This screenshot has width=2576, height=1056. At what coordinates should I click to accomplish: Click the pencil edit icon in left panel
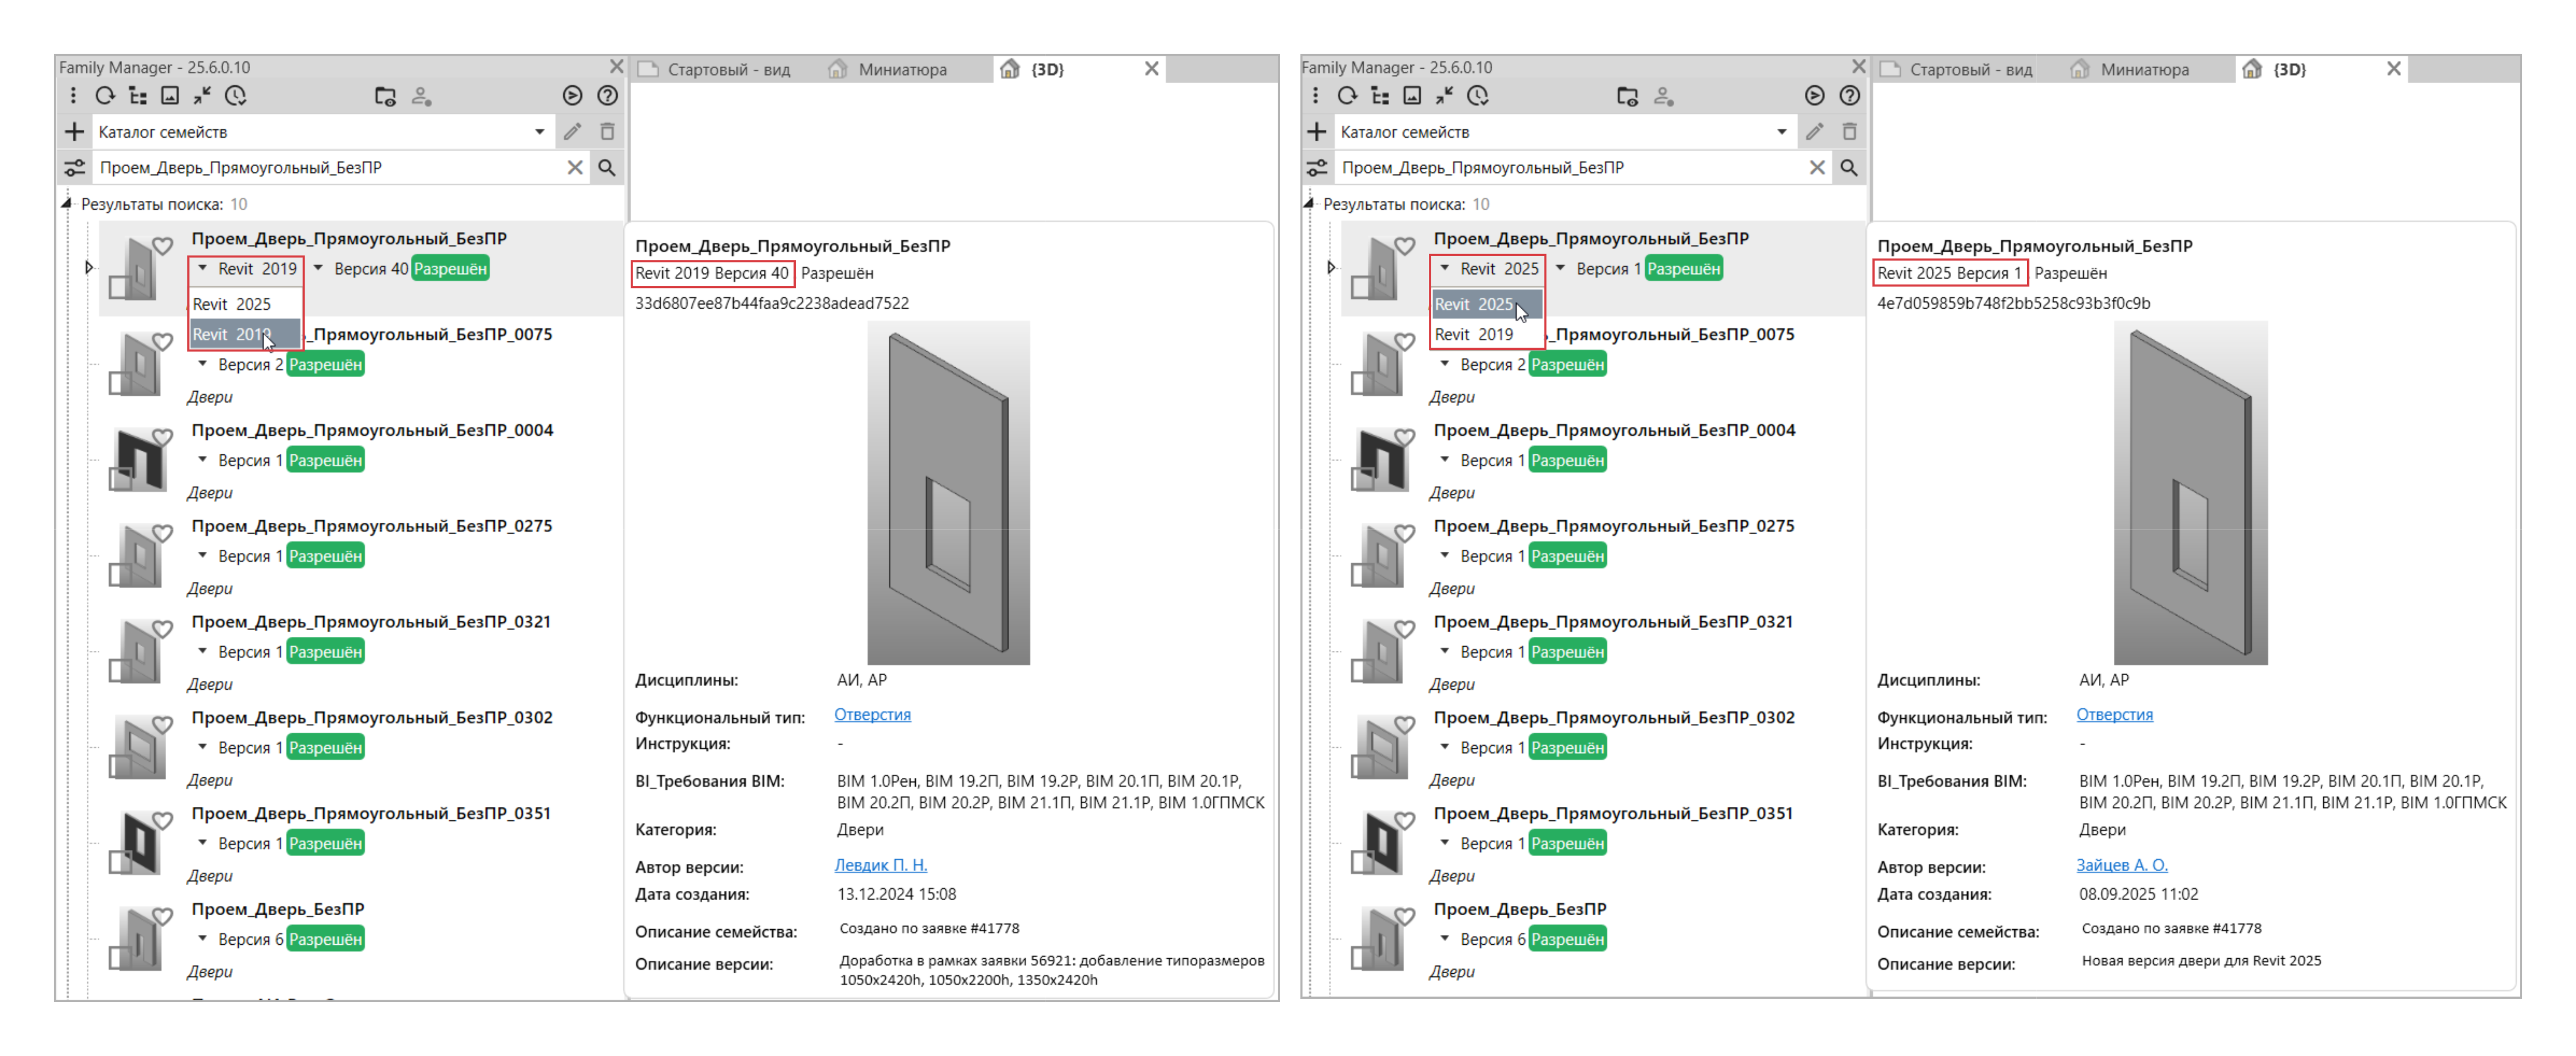[x=572, y=132]
